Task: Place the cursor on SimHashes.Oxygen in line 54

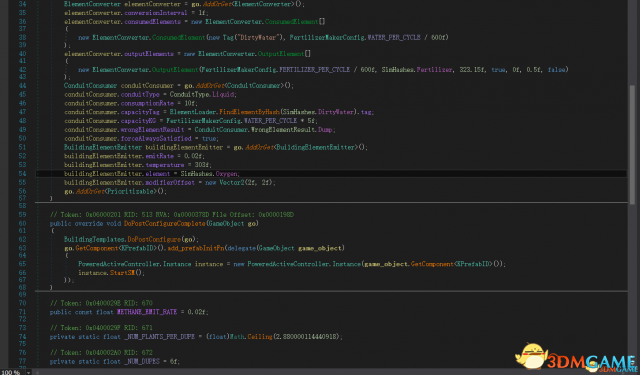Action: point(209,174)
